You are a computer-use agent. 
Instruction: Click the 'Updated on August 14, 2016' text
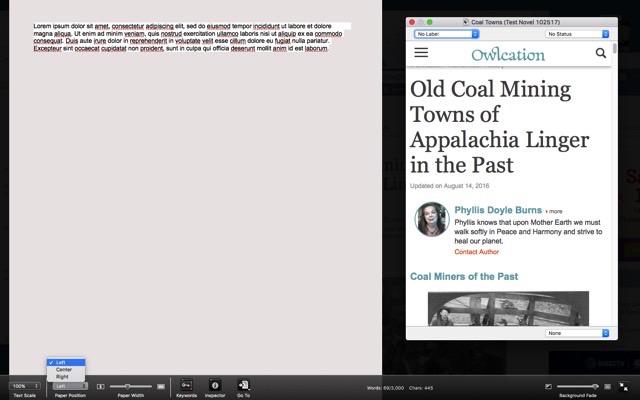click(449, 186)
